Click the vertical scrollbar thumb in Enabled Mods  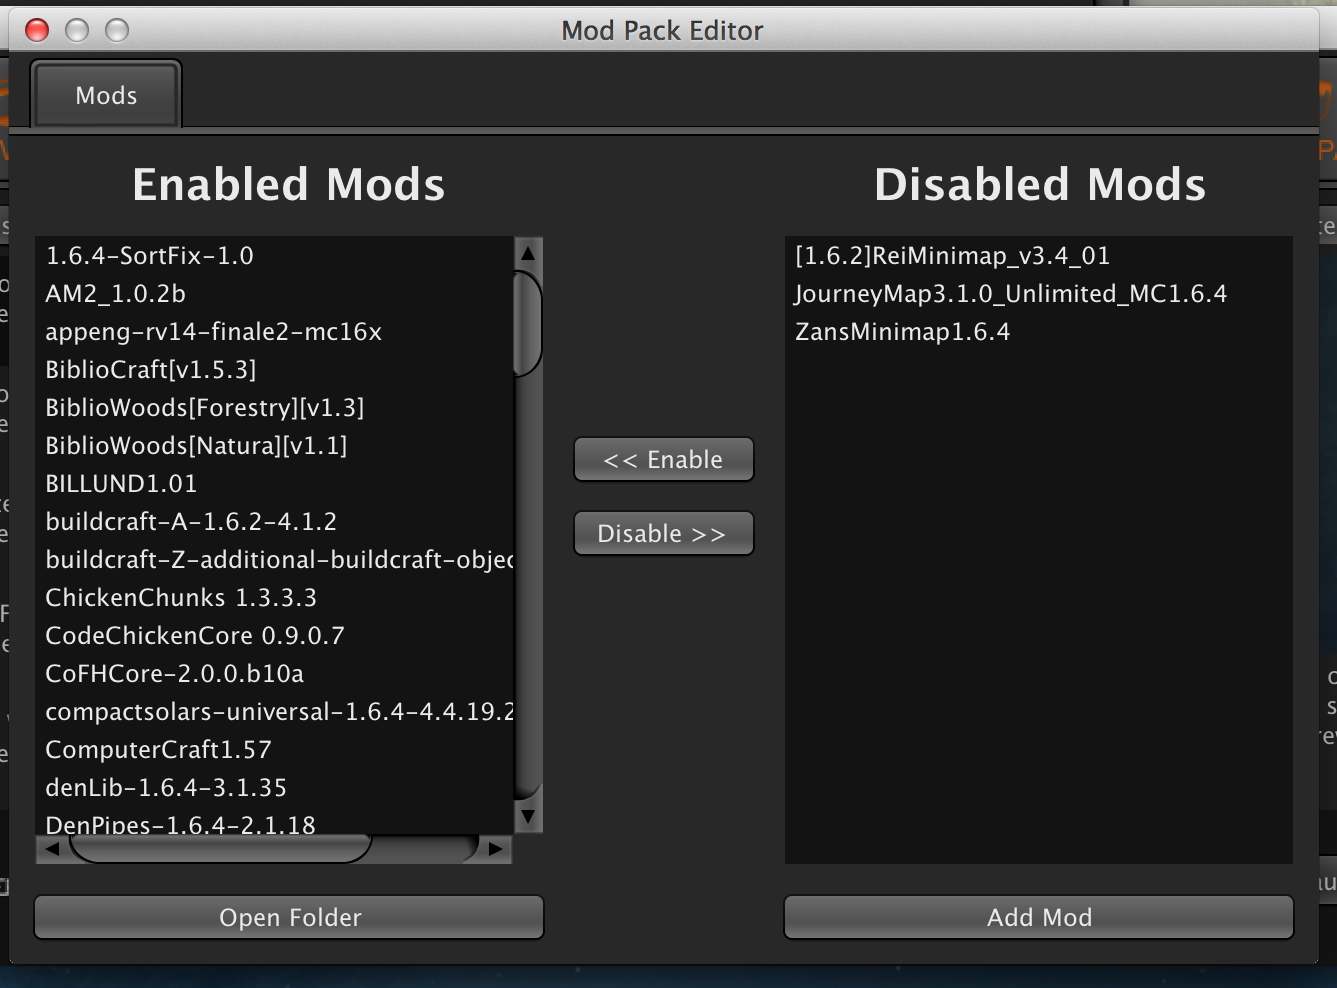[528, 323]
